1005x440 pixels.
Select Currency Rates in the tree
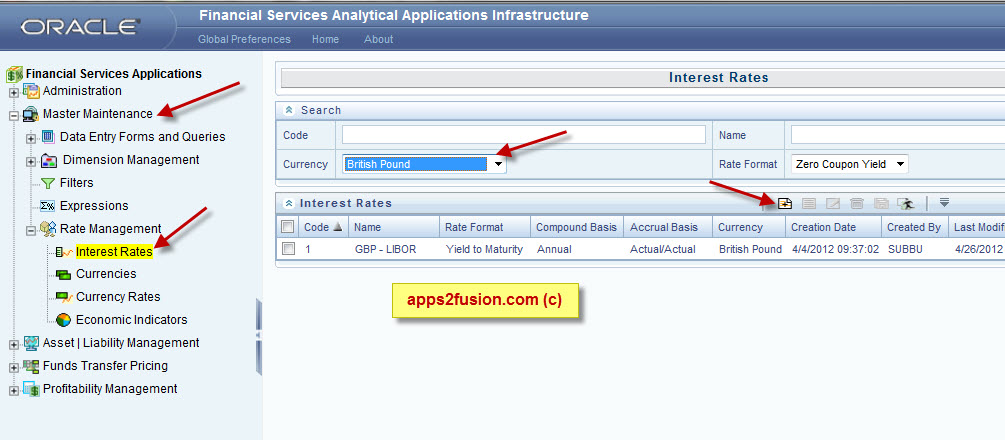point(118,296)
